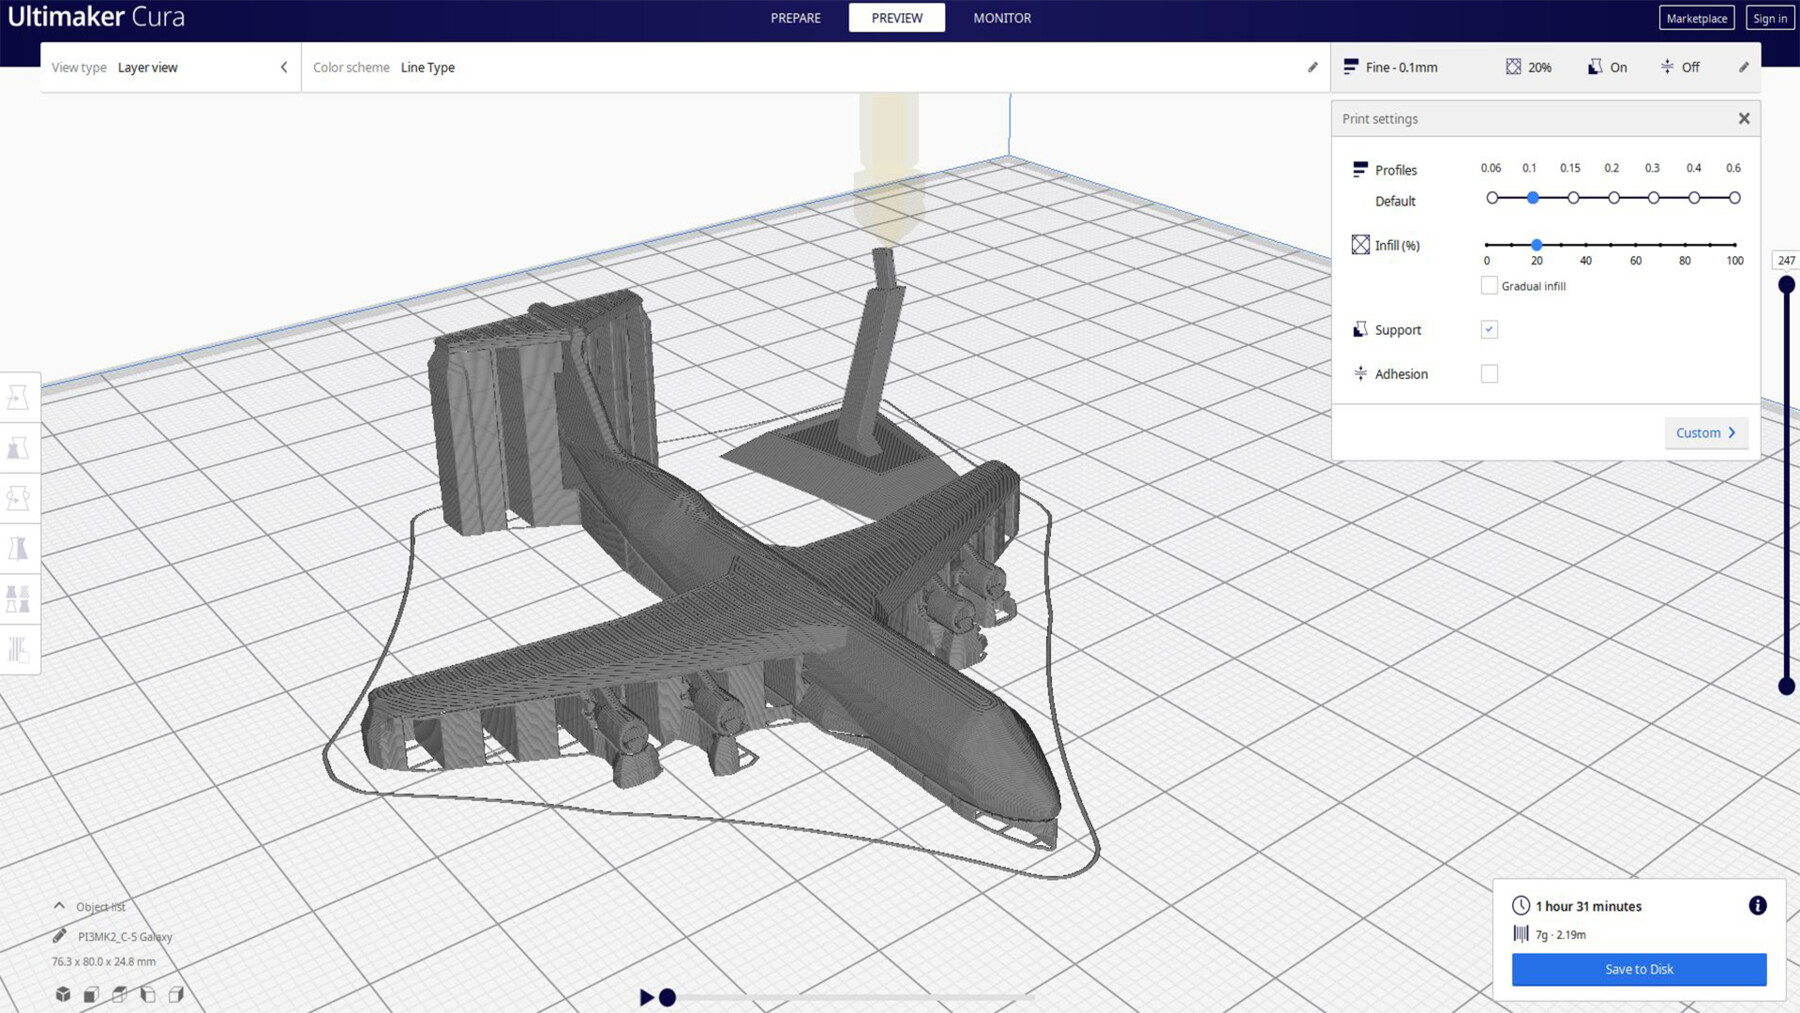1800x1013 pixels.
Task: Select the top view orientation icon
Action: [119, 995]
